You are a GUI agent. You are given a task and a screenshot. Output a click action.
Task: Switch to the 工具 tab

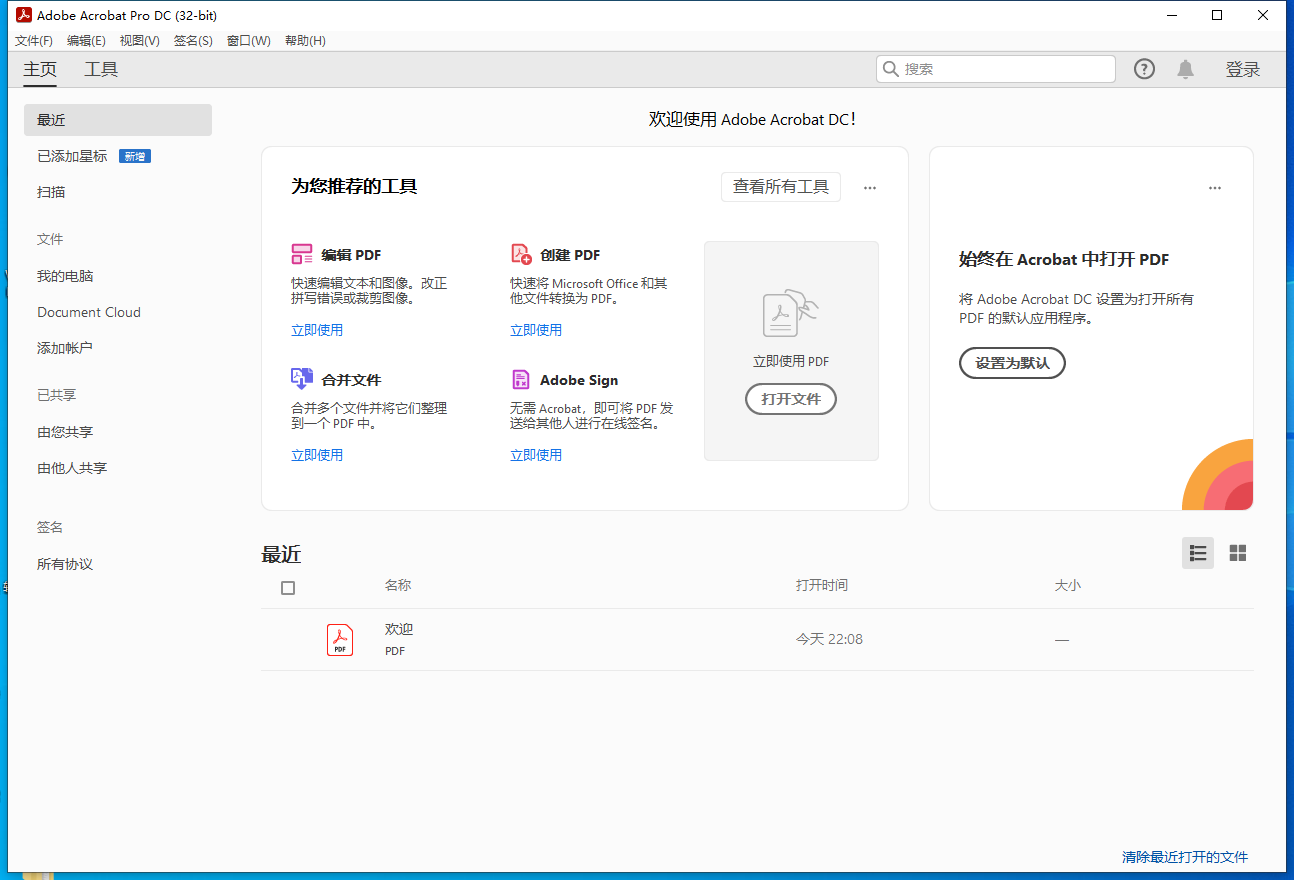coord(101,69)
